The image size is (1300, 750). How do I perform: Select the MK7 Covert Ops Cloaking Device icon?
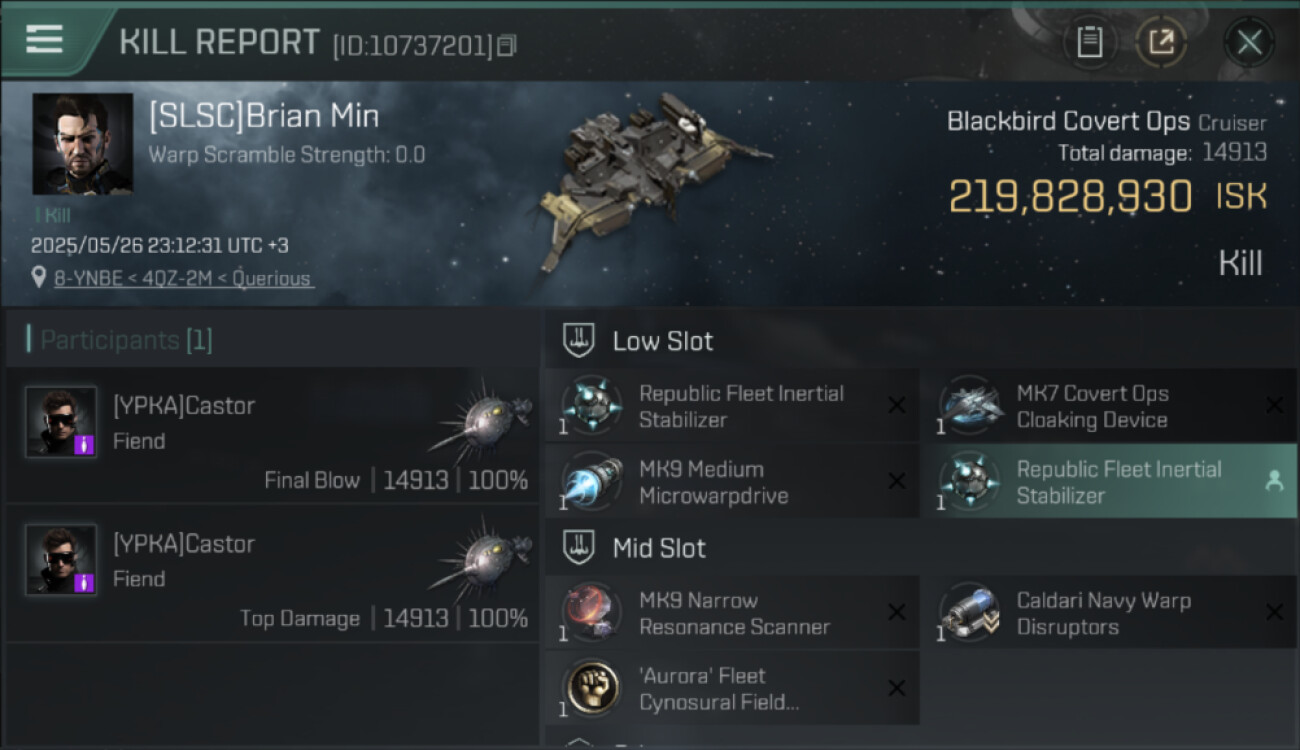pyautogui.click(x=969, y=406)
